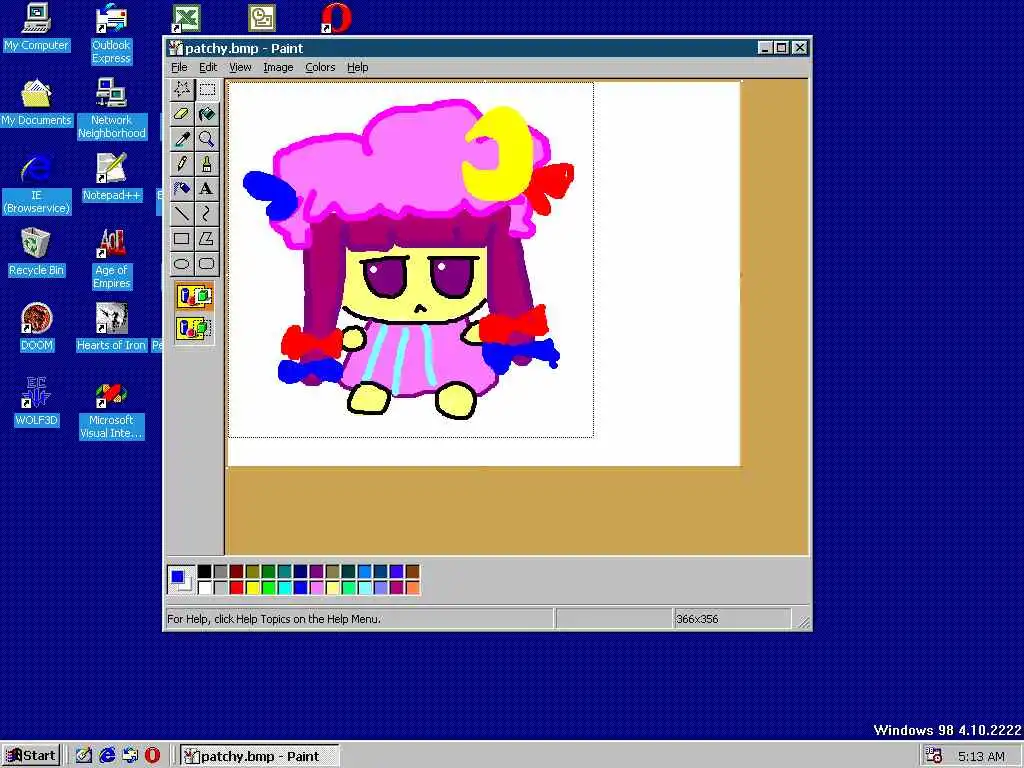Enable opaque selection drawing option

(x=194, y=296)
